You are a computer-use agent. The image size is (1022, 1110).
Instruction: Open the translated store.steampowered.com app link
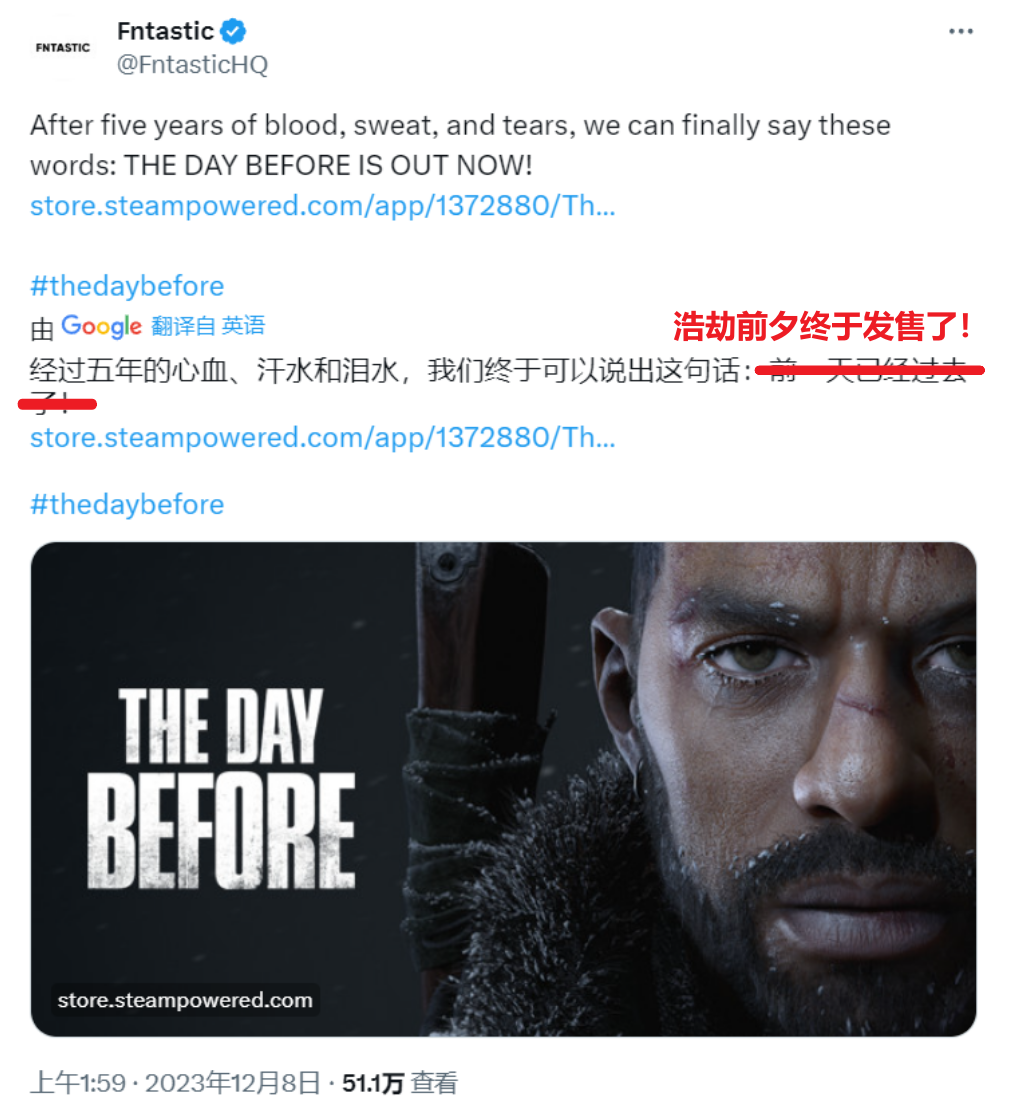[x=323, y=438]
